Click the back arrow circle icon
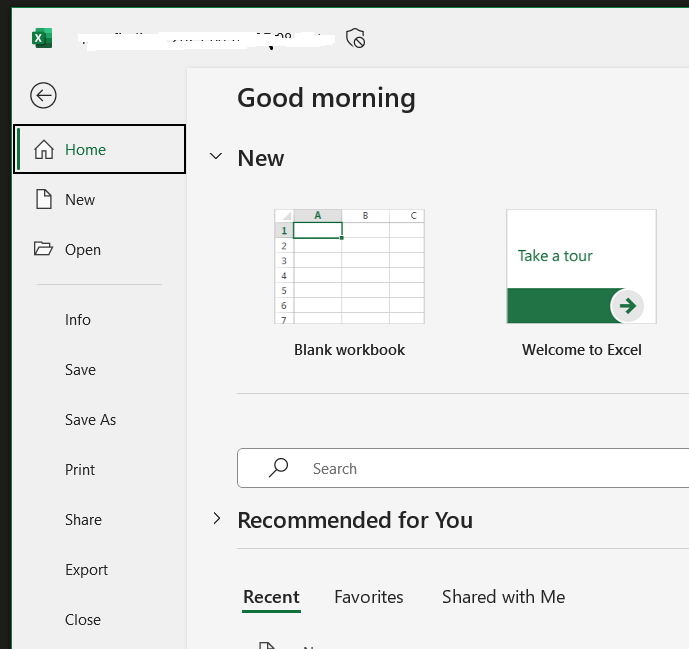Image resolution: width=689 pixels, height=649 pixels. pyautogui.click(x=43, y=95)
